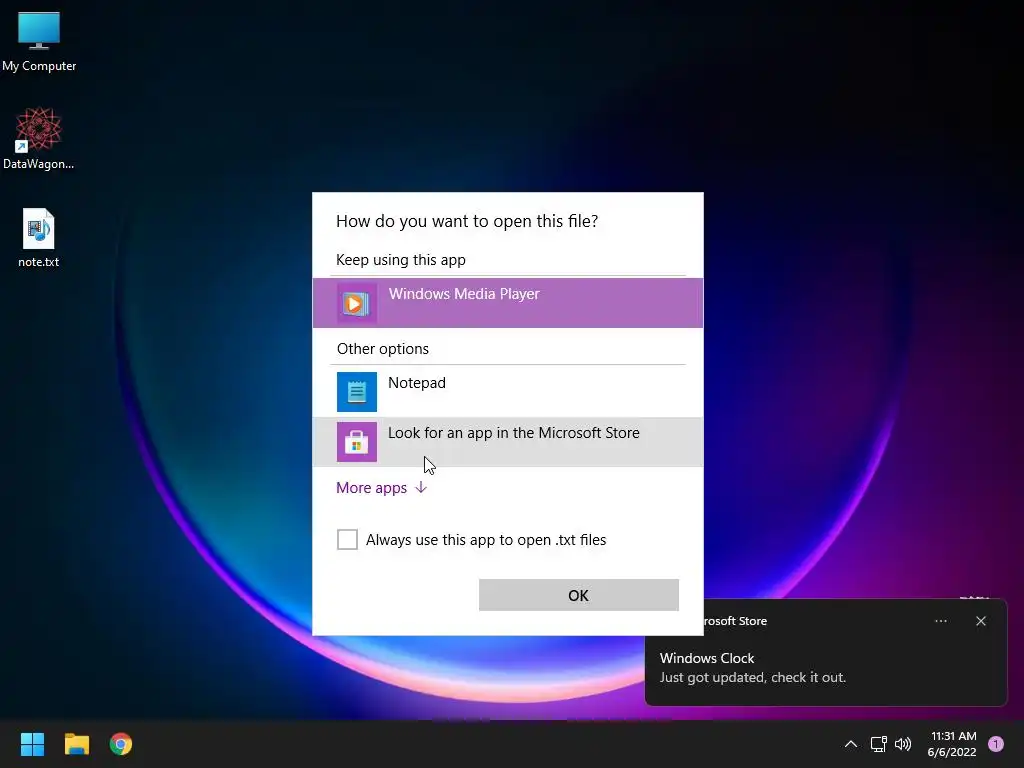This screenshot has width=1024, height=768.
Task: Click Always use this app label text
Action: (x=486, y=540)
